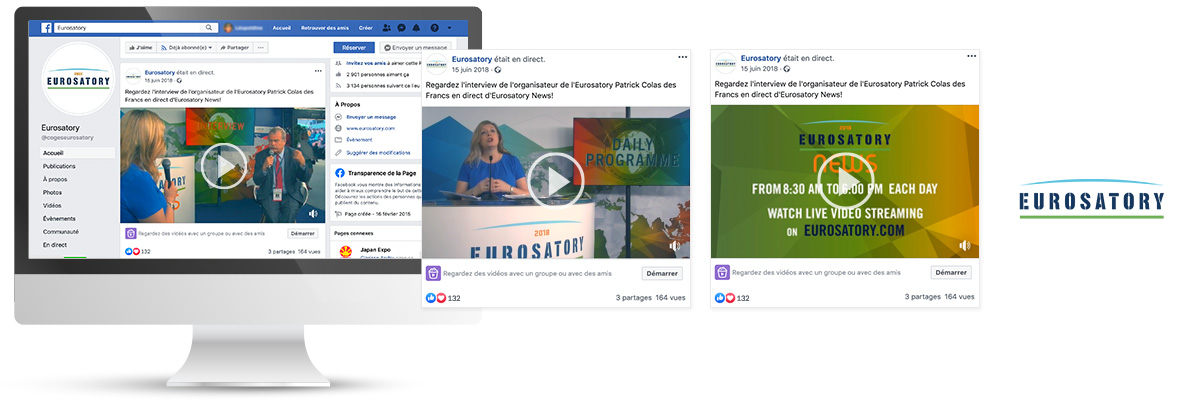Viewport: 1200px width, 400px height.
Task: Open the more options button beside Partager
Action: pyautogui.click(x=261, y=47)
